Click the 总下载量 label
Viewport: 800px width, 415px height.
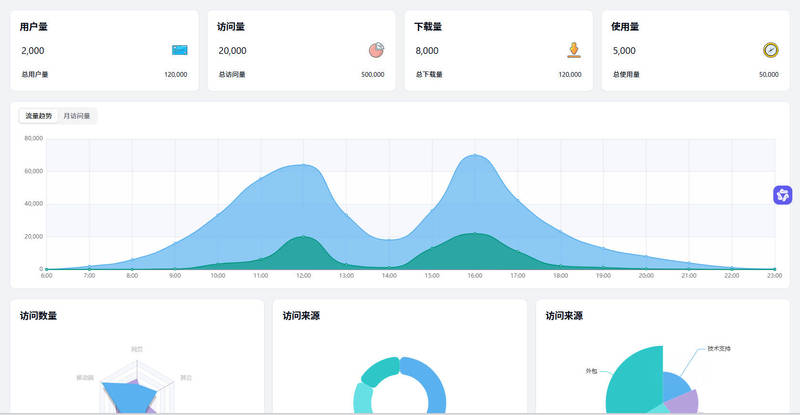click(429, 75)
